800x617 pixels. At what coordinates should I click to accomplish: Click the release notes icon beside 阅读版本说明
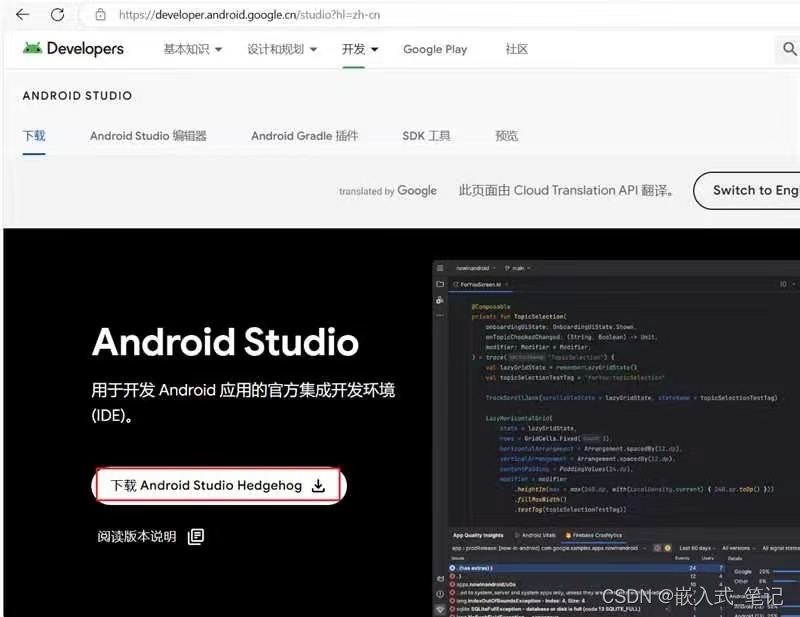click(196, 537)
